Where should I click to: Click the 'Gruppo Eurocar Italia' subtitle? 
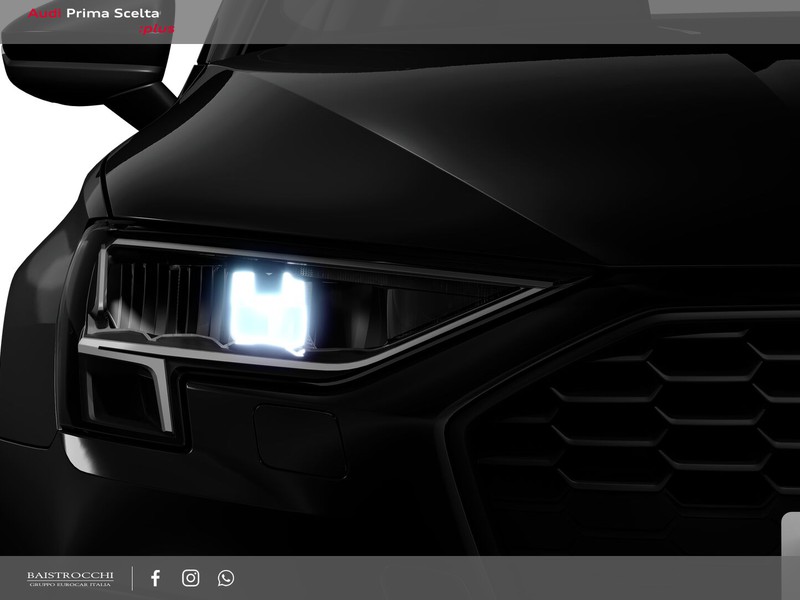(x=69, y=585)
